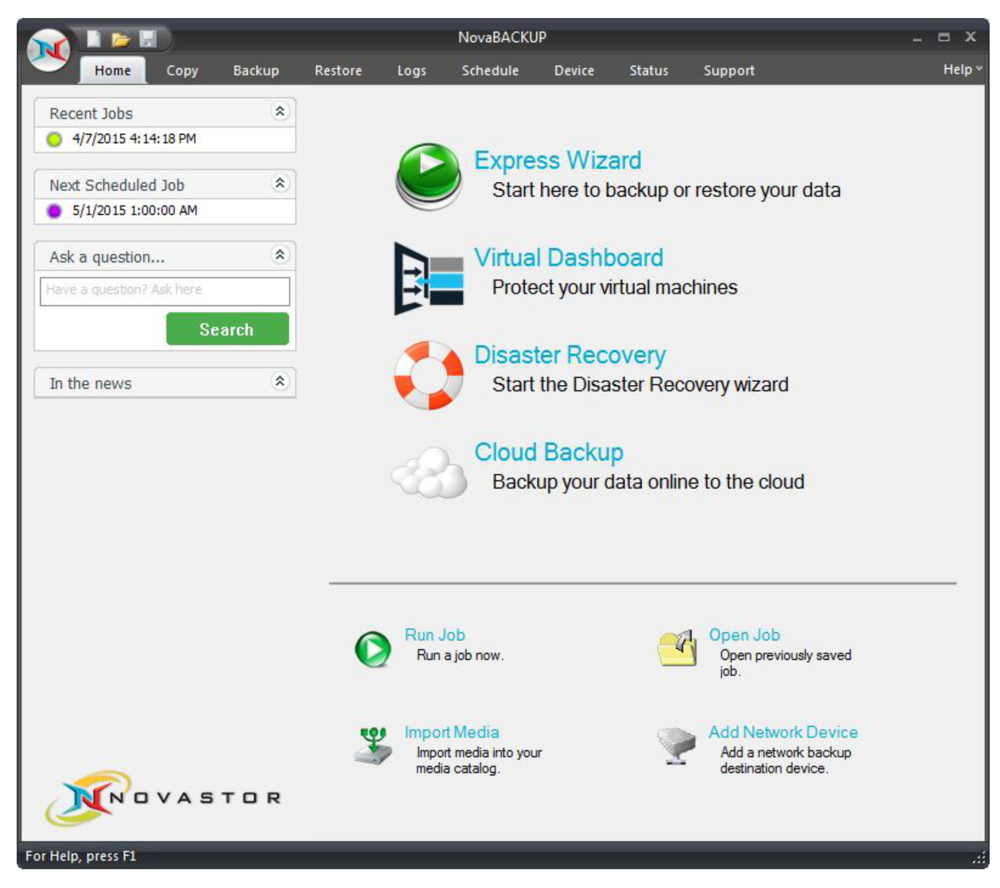The width and height of the screenshot is (1000, 888).
Task: Click the Open folder icon in quick toolbar
Action: [x=121, y=40]
